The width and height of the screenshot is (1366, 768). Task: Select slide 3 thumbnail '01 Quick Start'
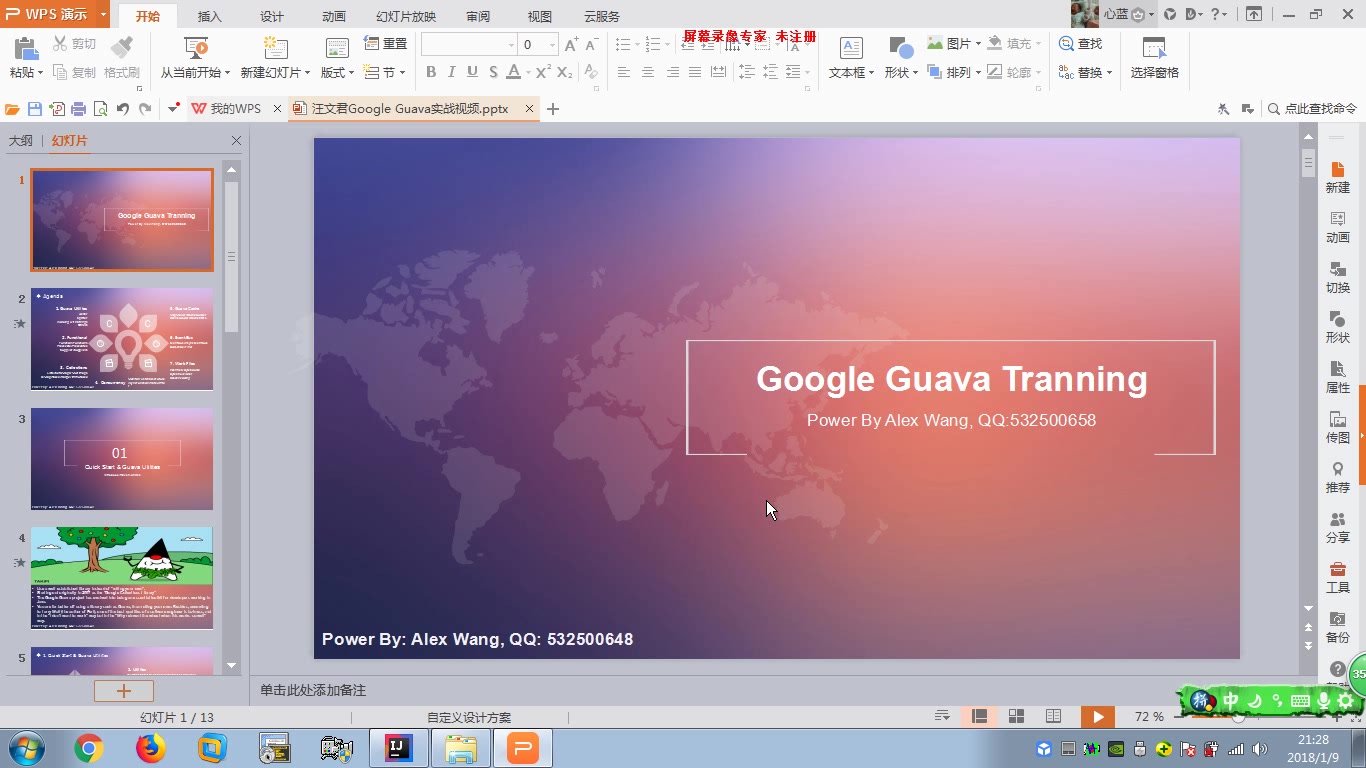tap(122, 459)
